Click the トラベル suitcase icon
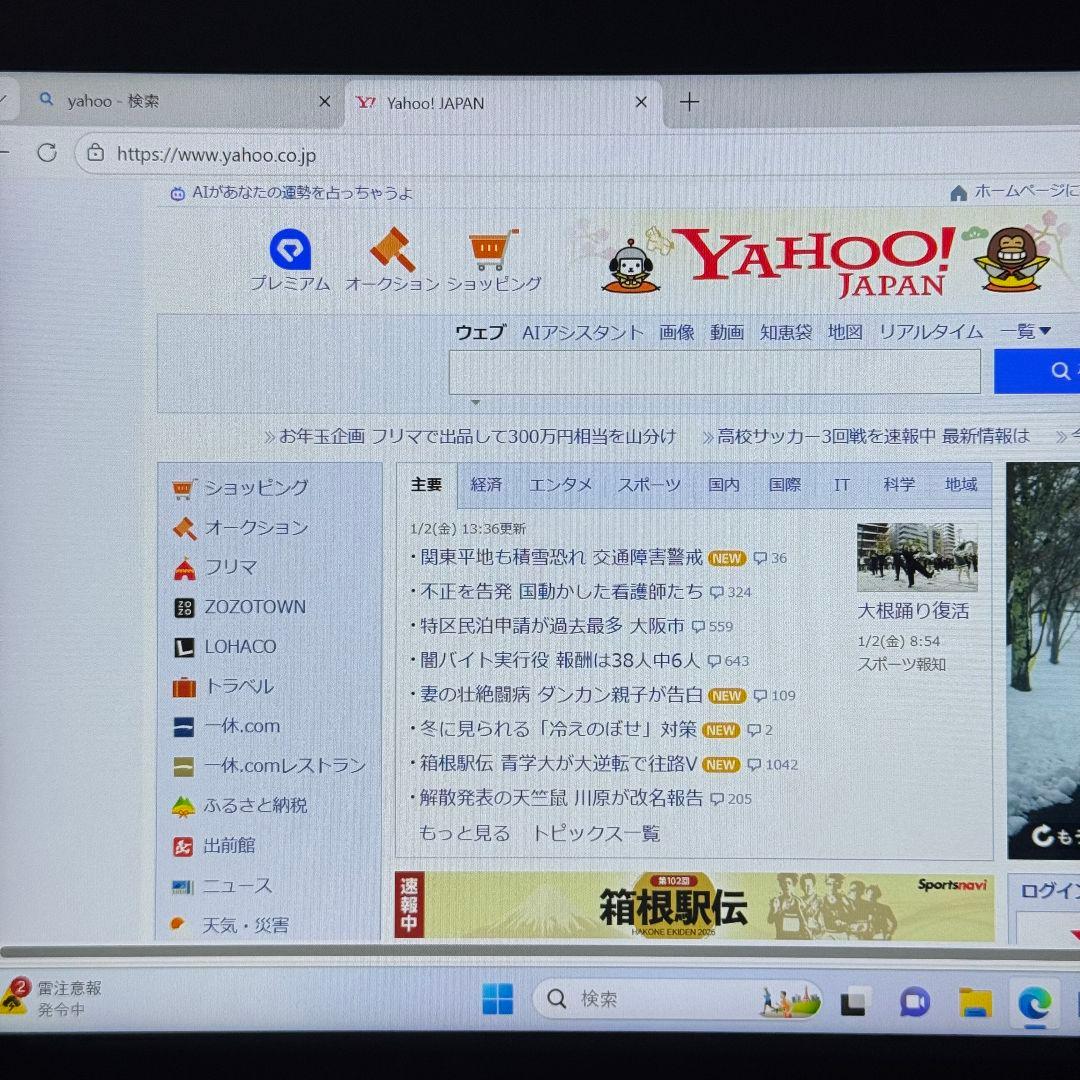 (x=184, y=687)
